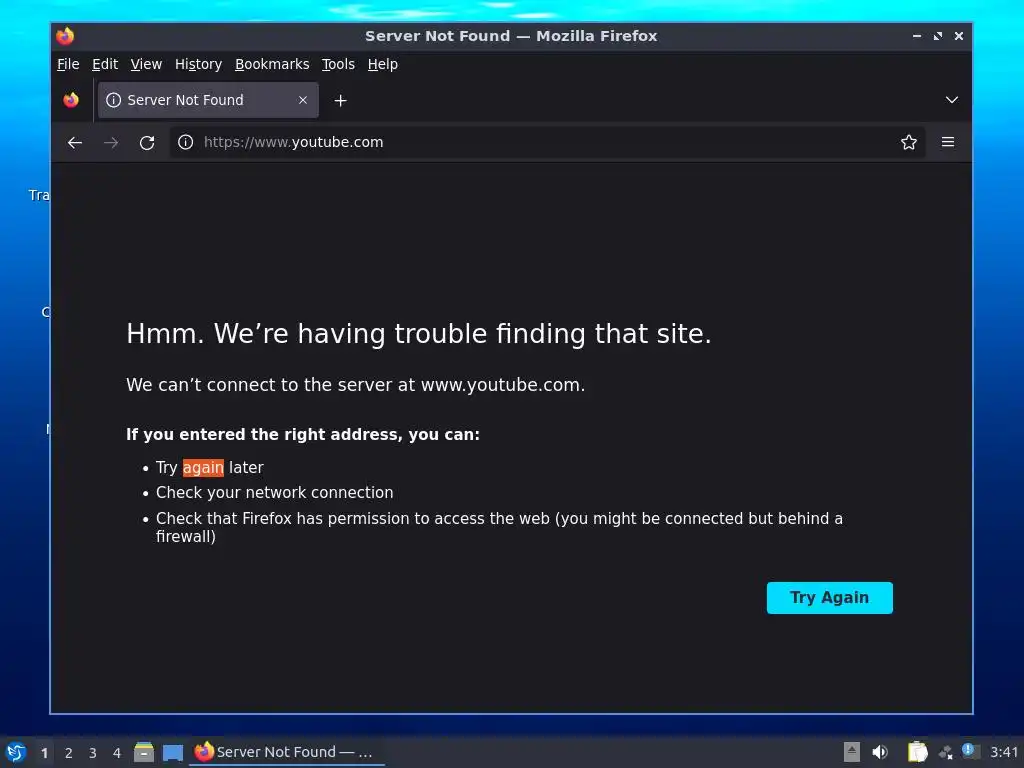Bookmark this page with the star icon

click(908, 142)
